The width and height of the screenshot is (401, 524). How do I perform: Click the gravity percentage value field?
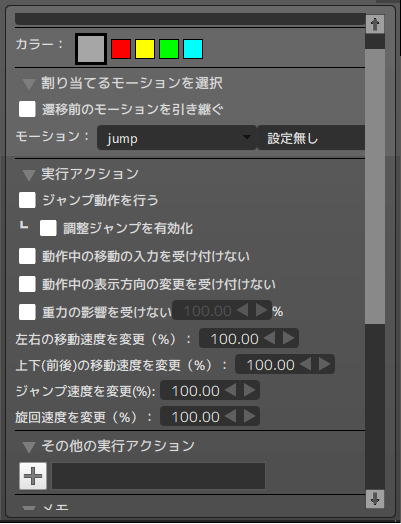pyautogui.click(x=207, y=311)
